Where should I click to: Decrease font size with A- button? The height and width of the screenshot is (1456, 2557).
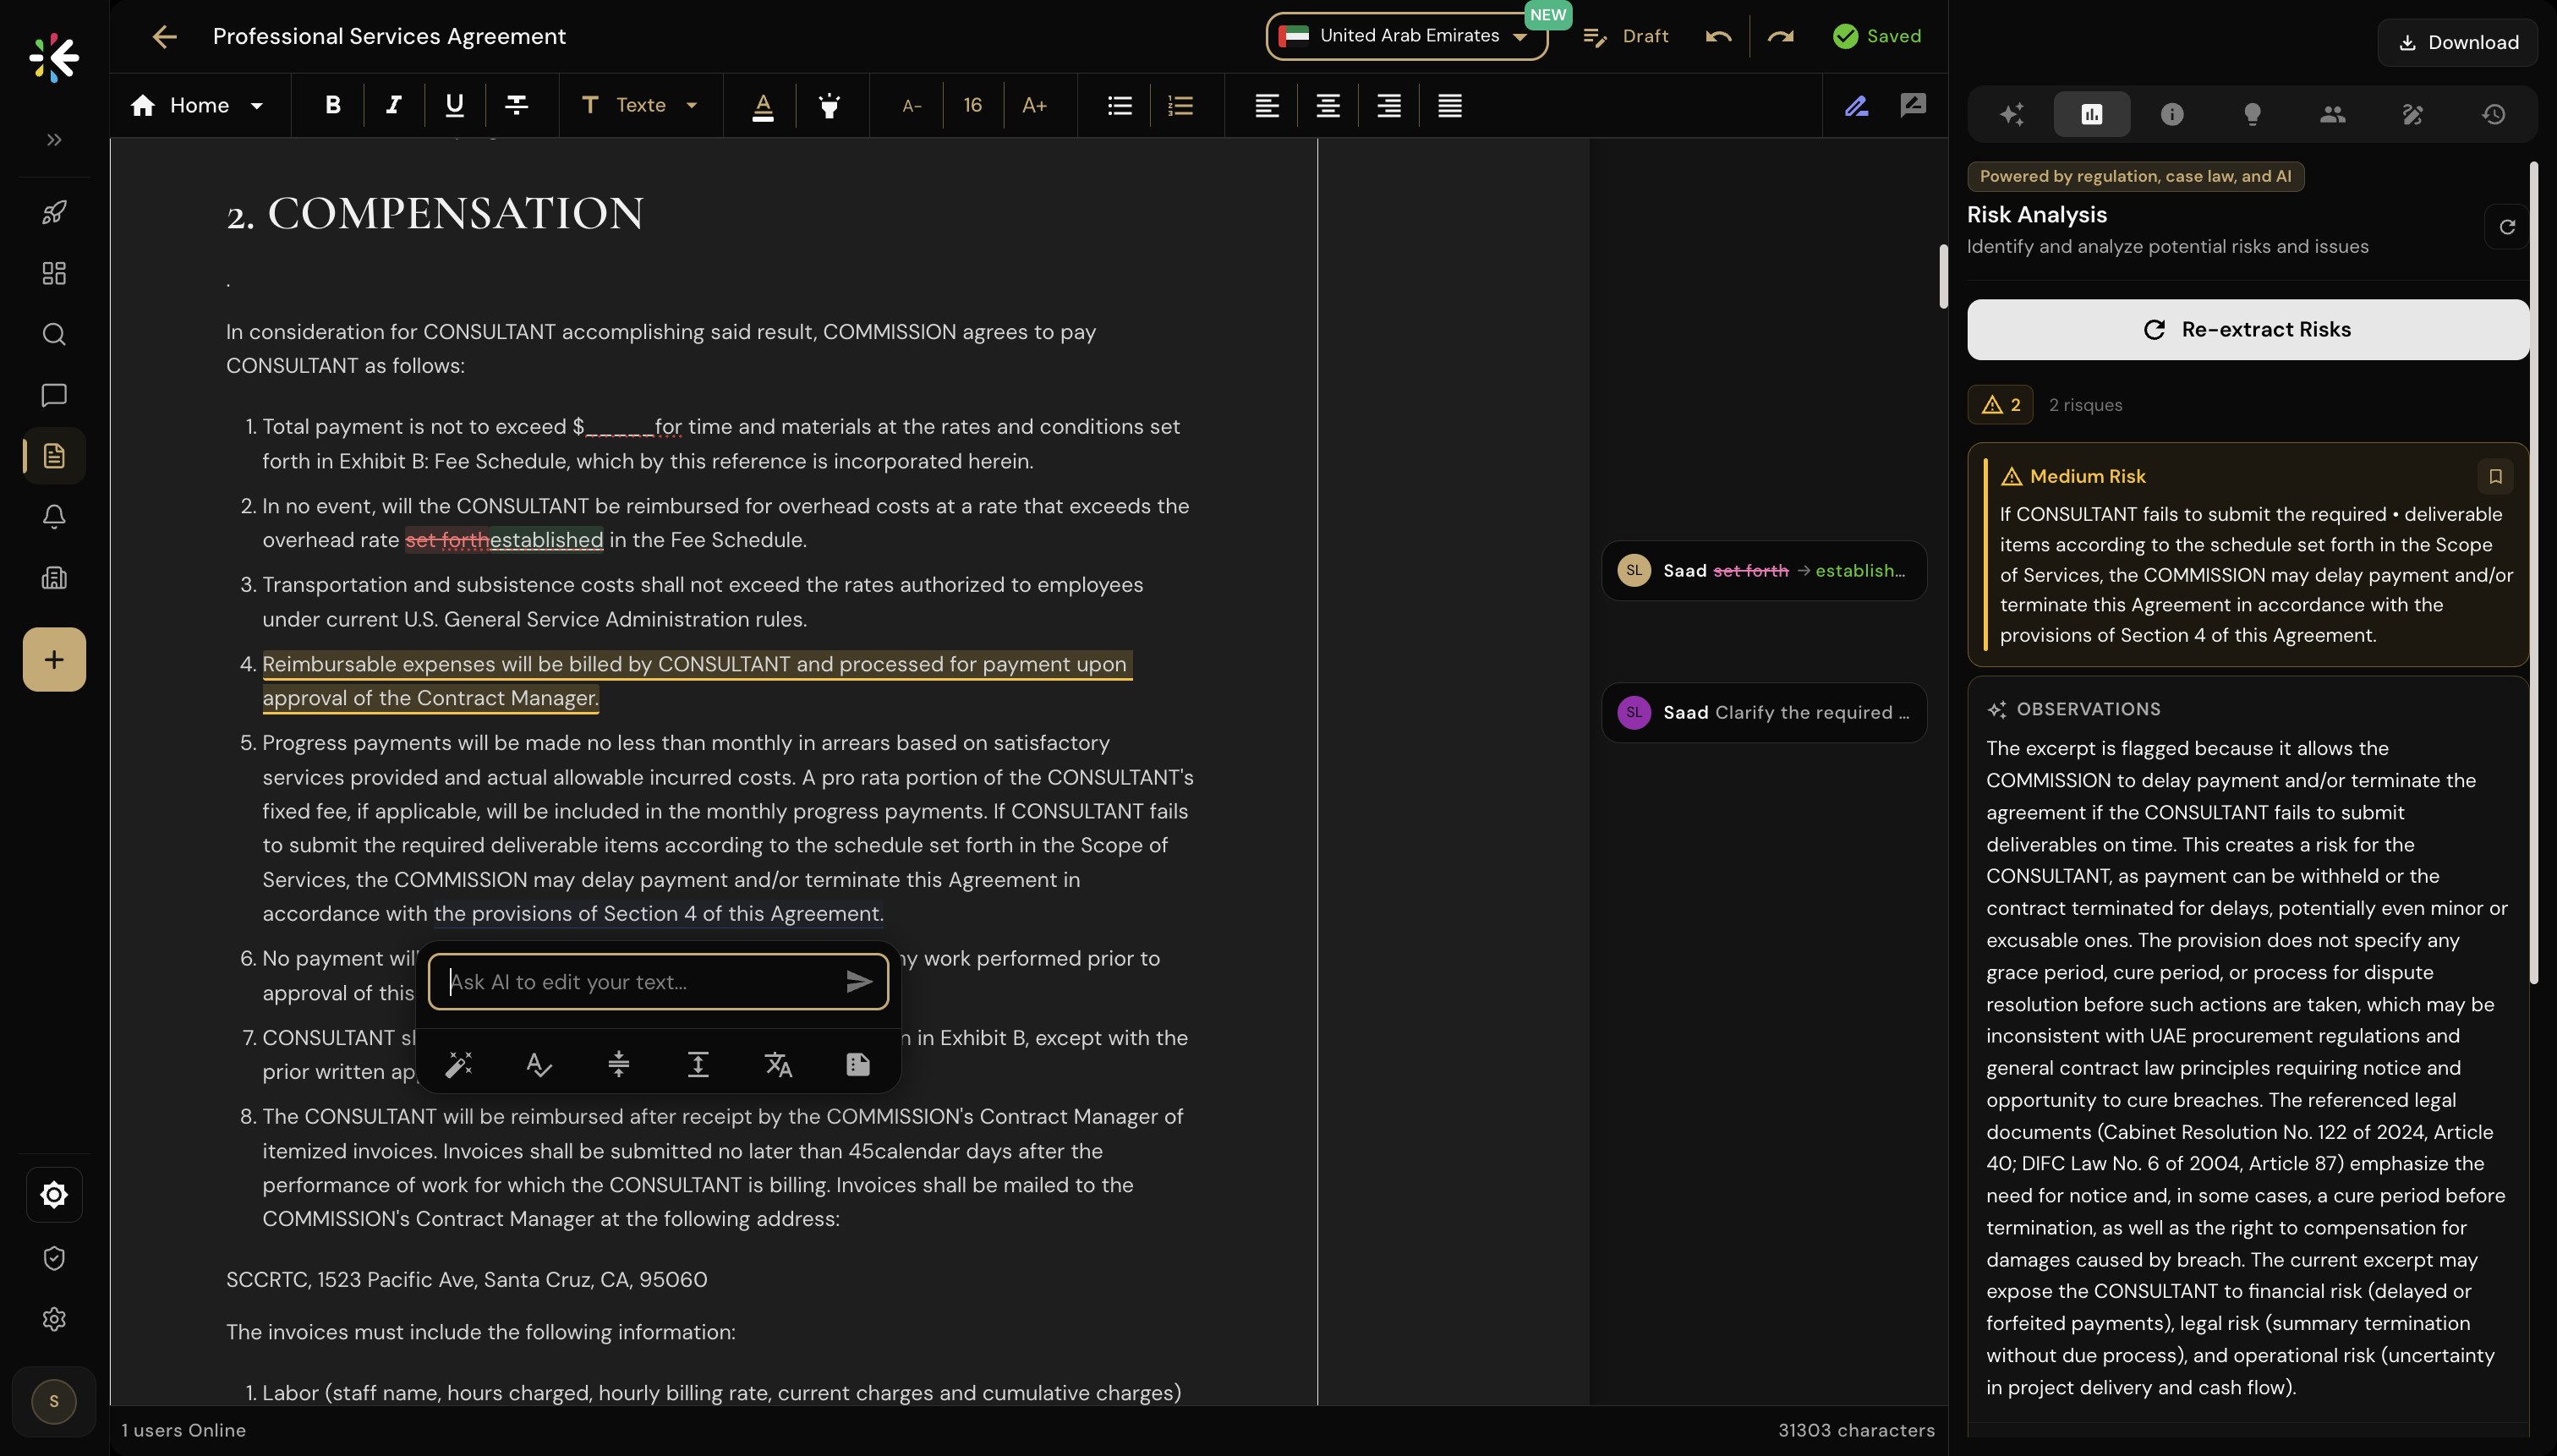911,105
